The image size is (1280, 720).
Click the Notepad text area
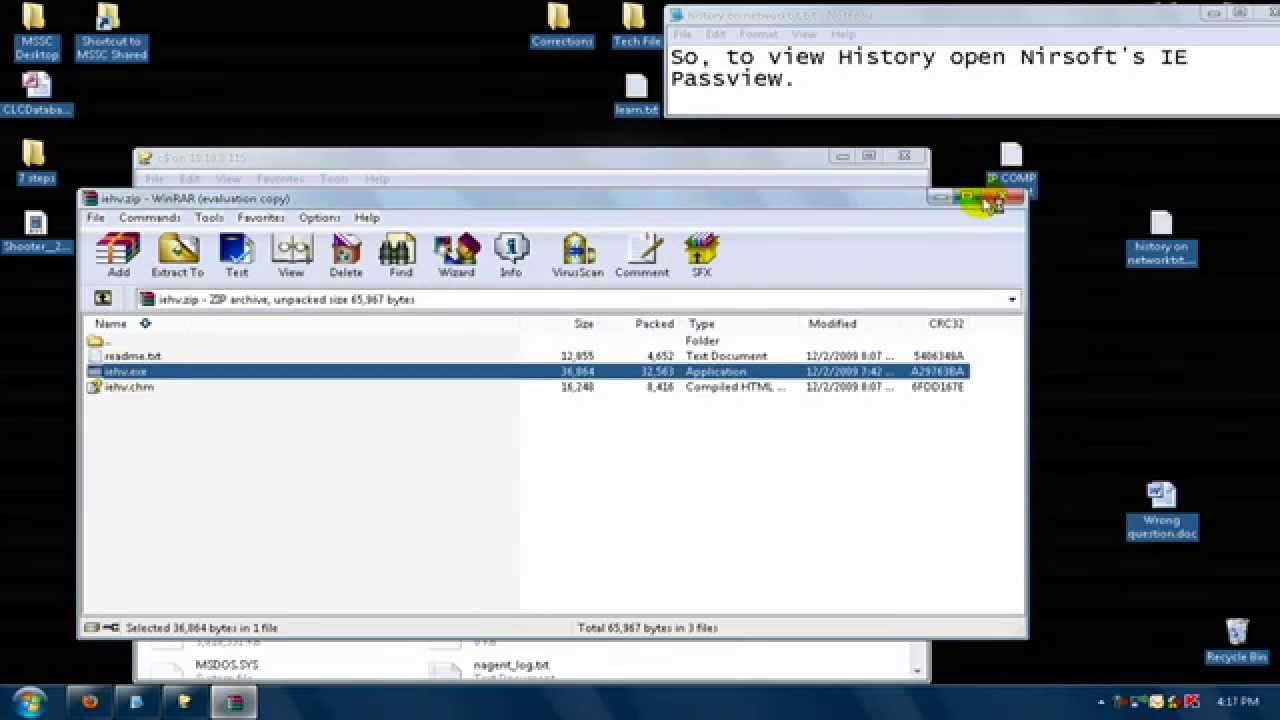972,80
